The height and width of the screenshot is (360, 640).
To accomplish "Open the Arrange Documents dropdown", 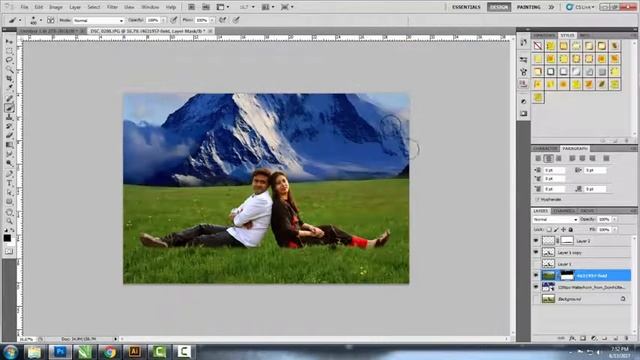I will coord(267,7).
